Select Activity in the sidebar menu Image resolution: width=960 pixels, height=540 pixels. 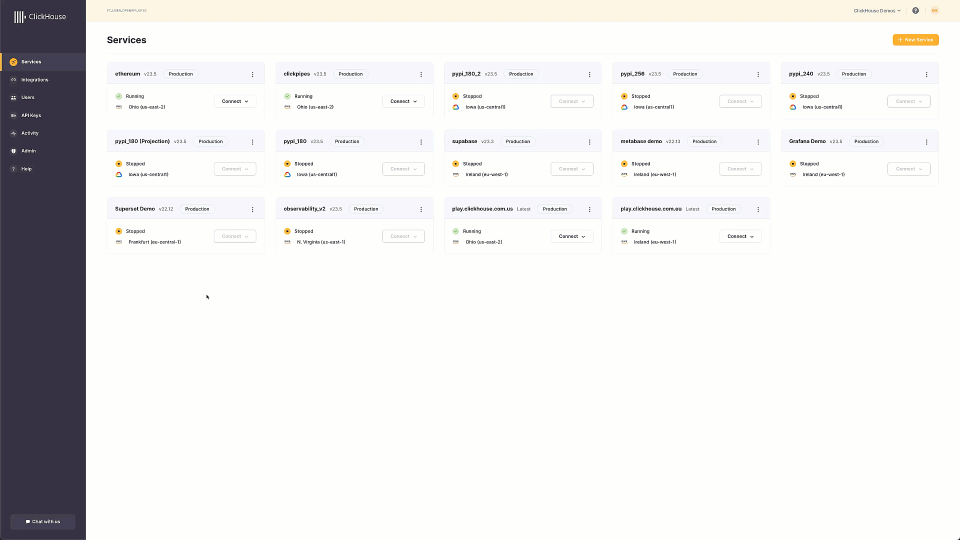pyautogui.click(x=30, y=133)
